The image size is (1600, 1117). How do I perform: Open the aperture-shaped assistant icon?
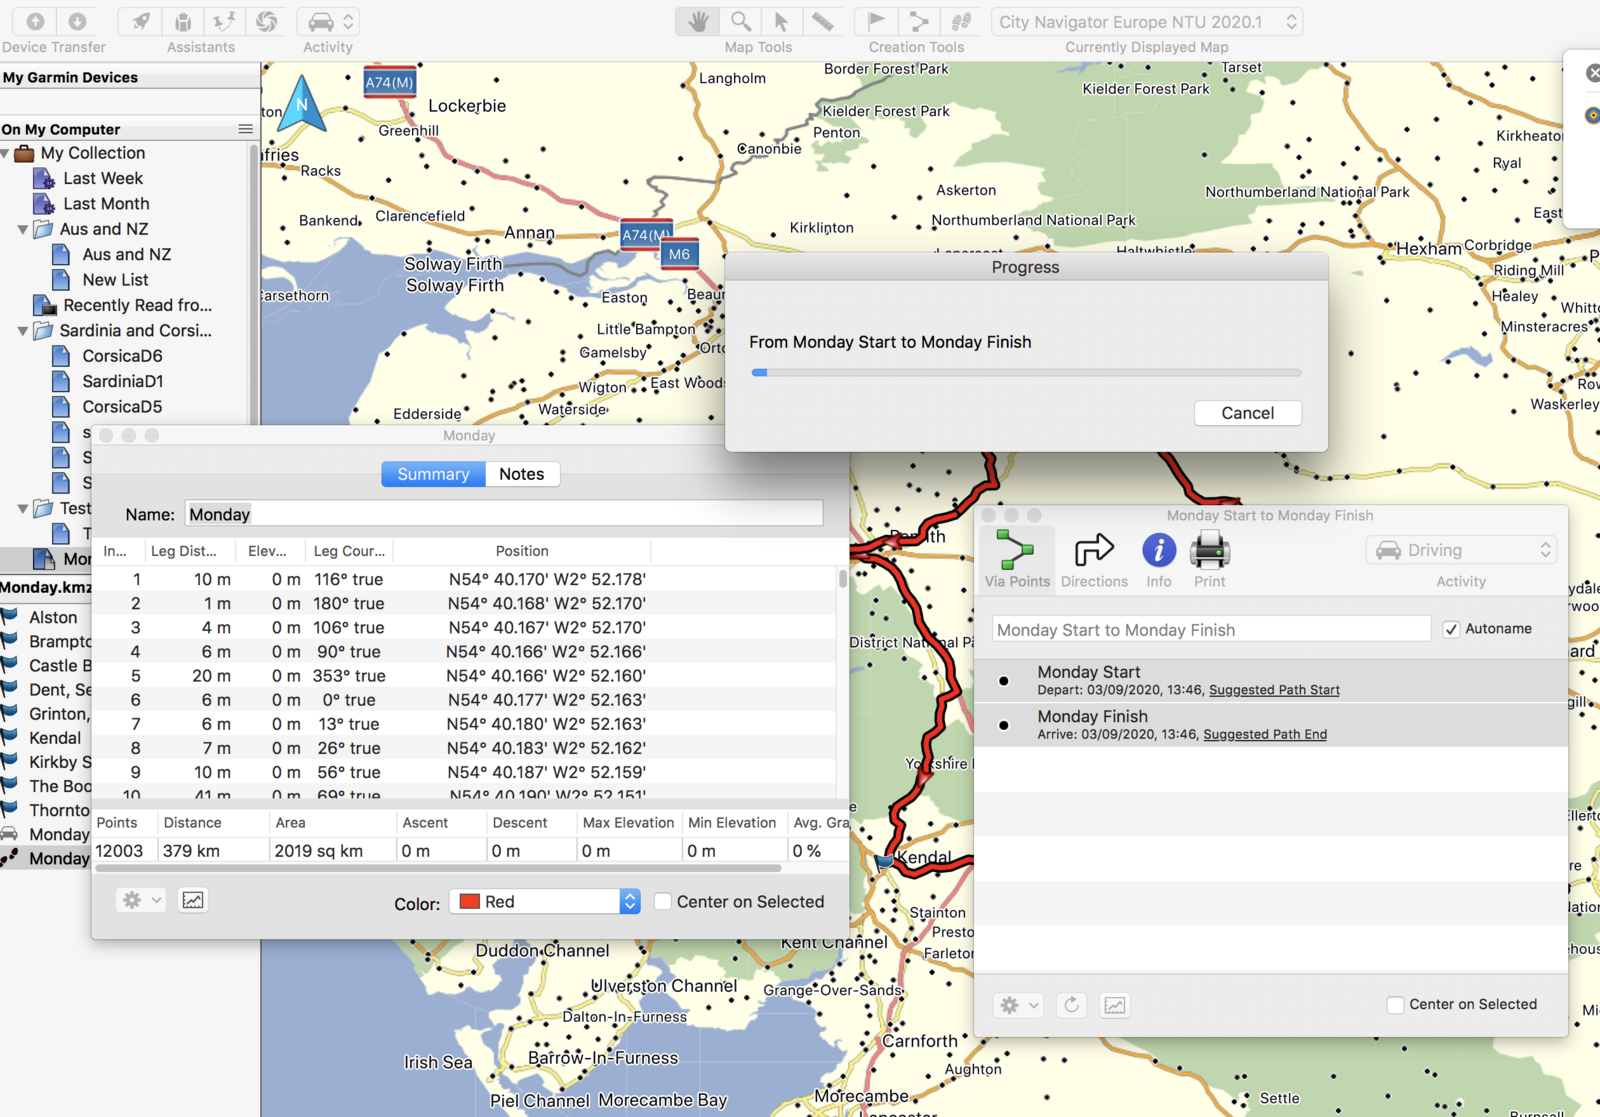266,21
